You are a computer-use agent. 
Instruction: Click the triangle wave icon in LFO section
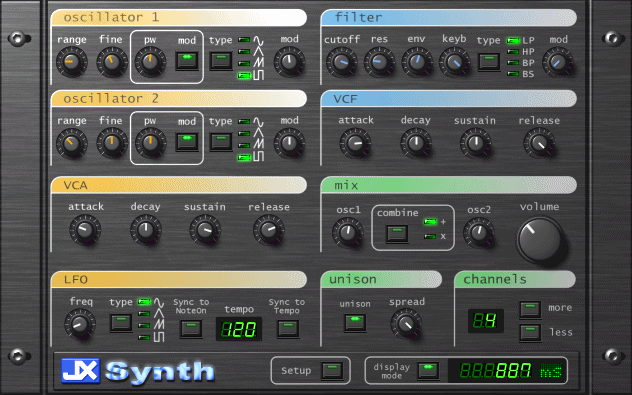pos(159,313)
